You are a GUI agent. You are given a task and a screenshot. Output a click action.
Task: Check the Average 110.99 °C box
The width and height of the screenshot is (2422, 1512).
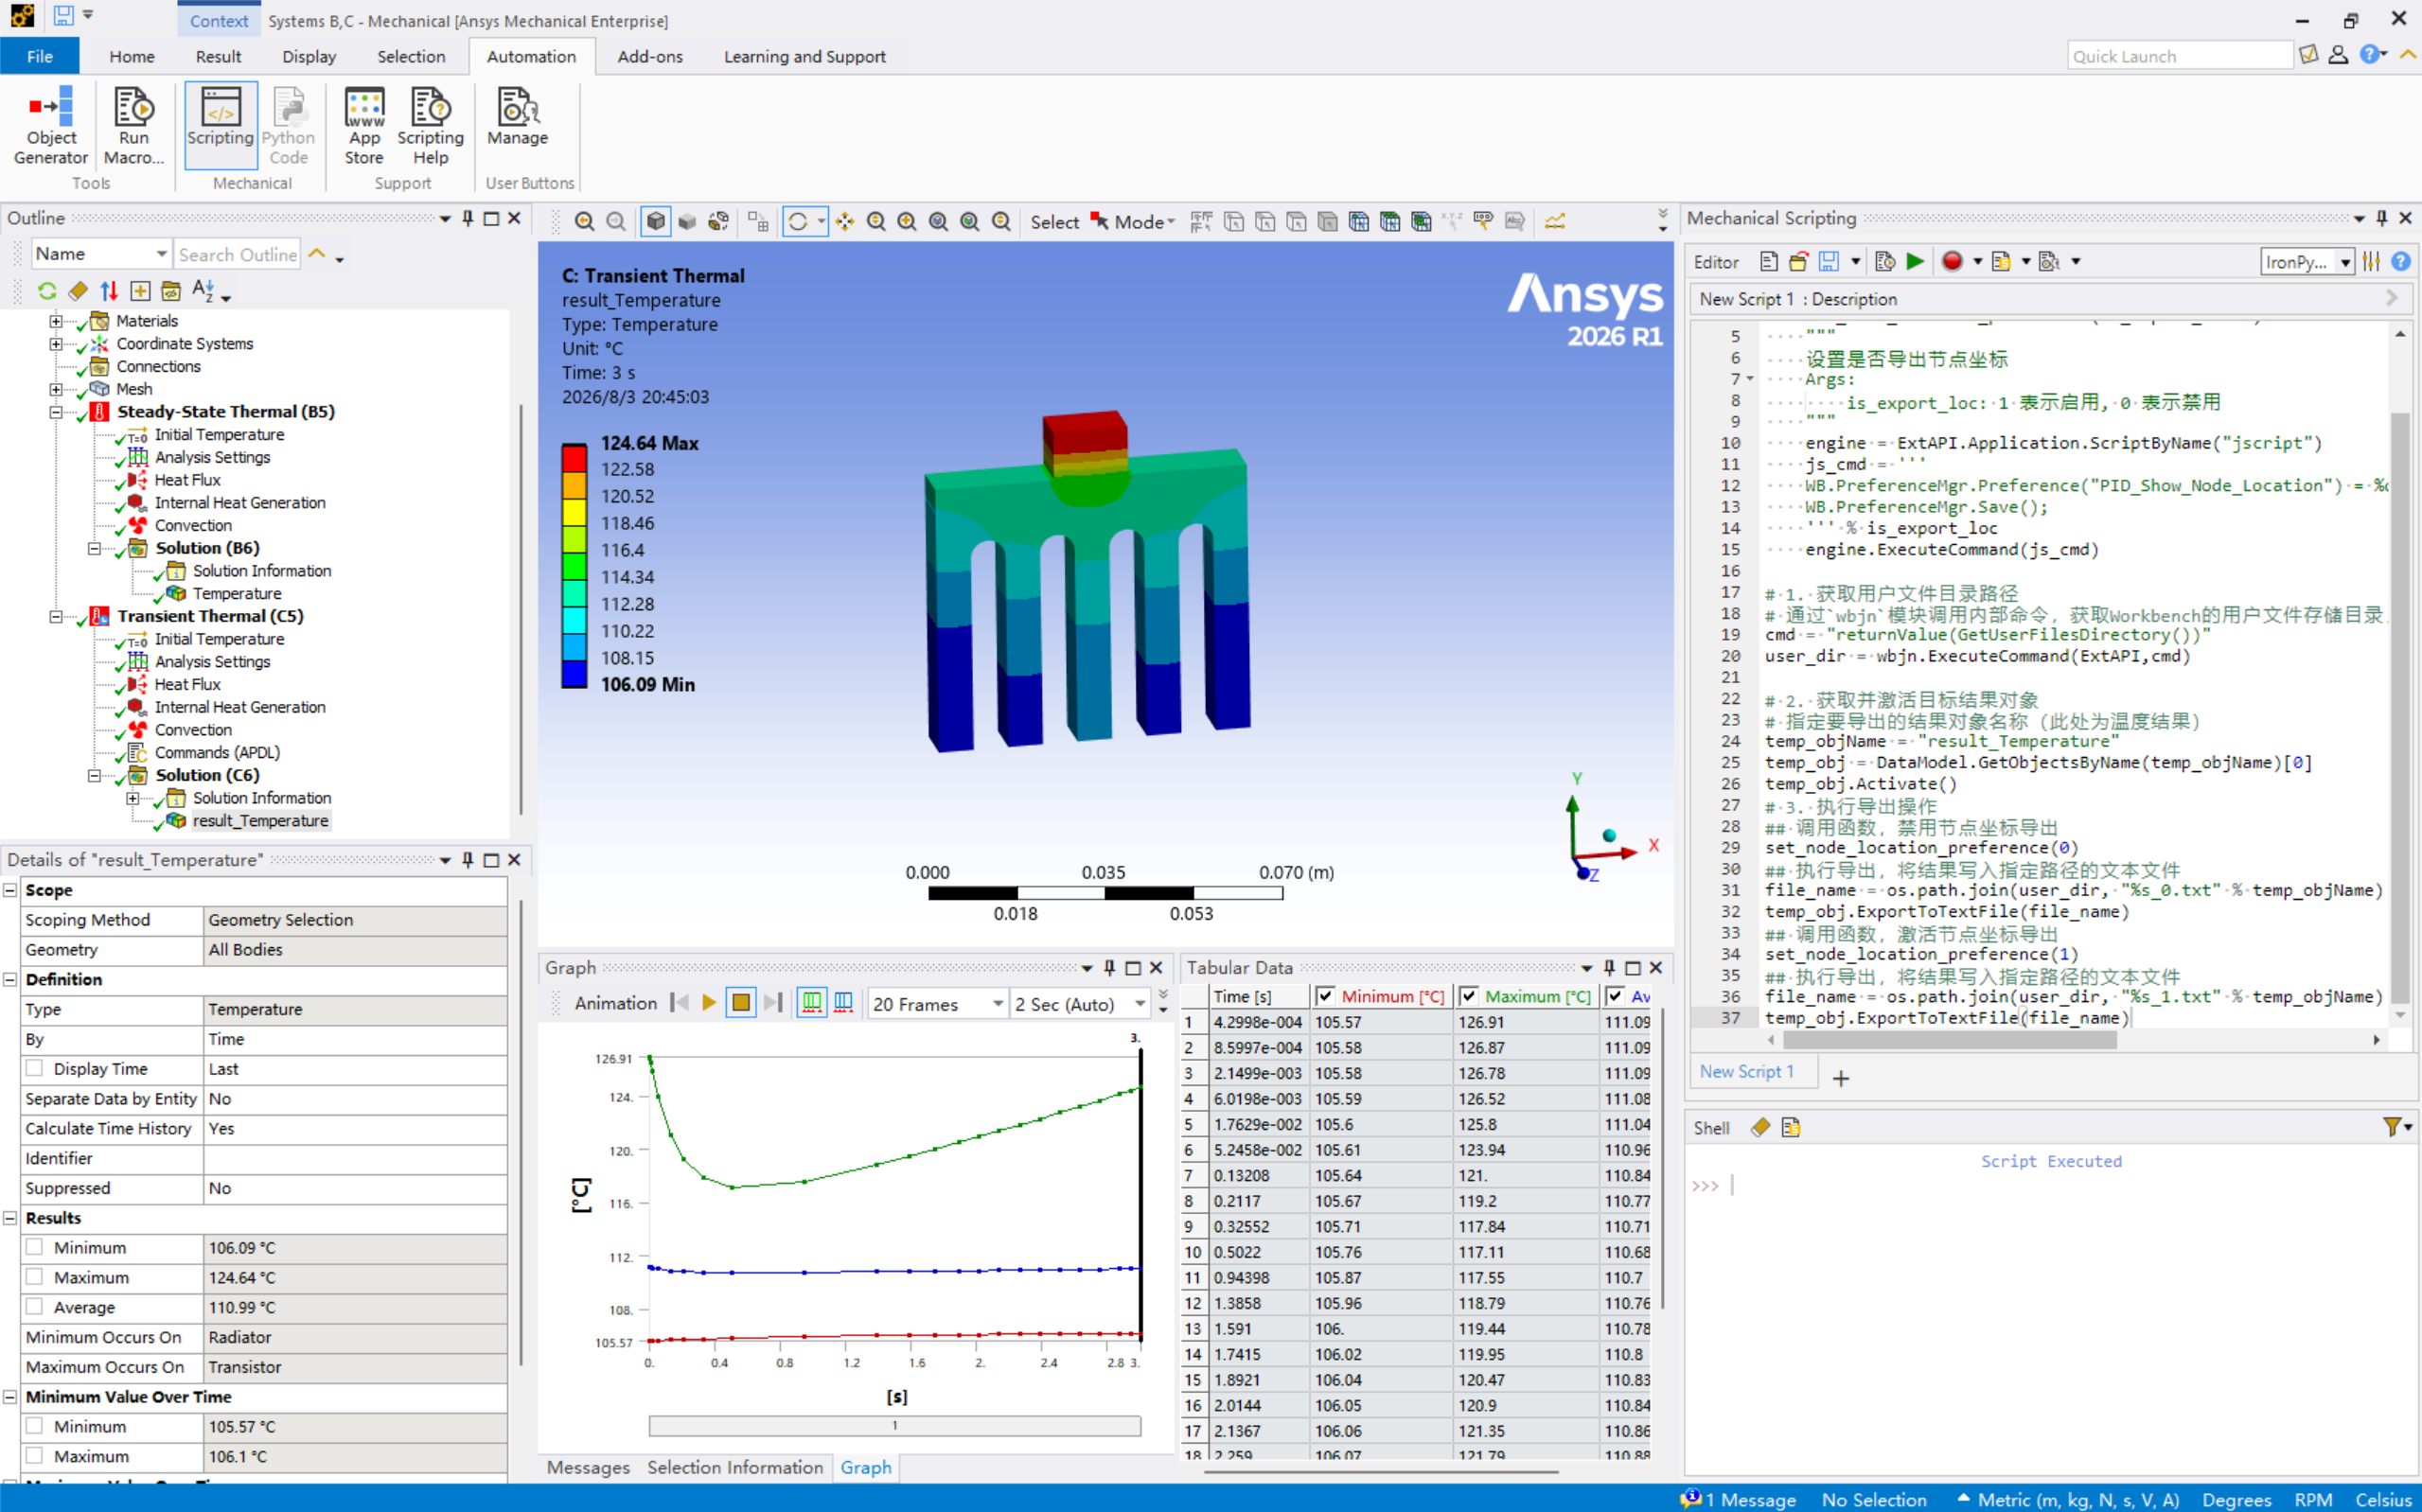coord(34,1307)
